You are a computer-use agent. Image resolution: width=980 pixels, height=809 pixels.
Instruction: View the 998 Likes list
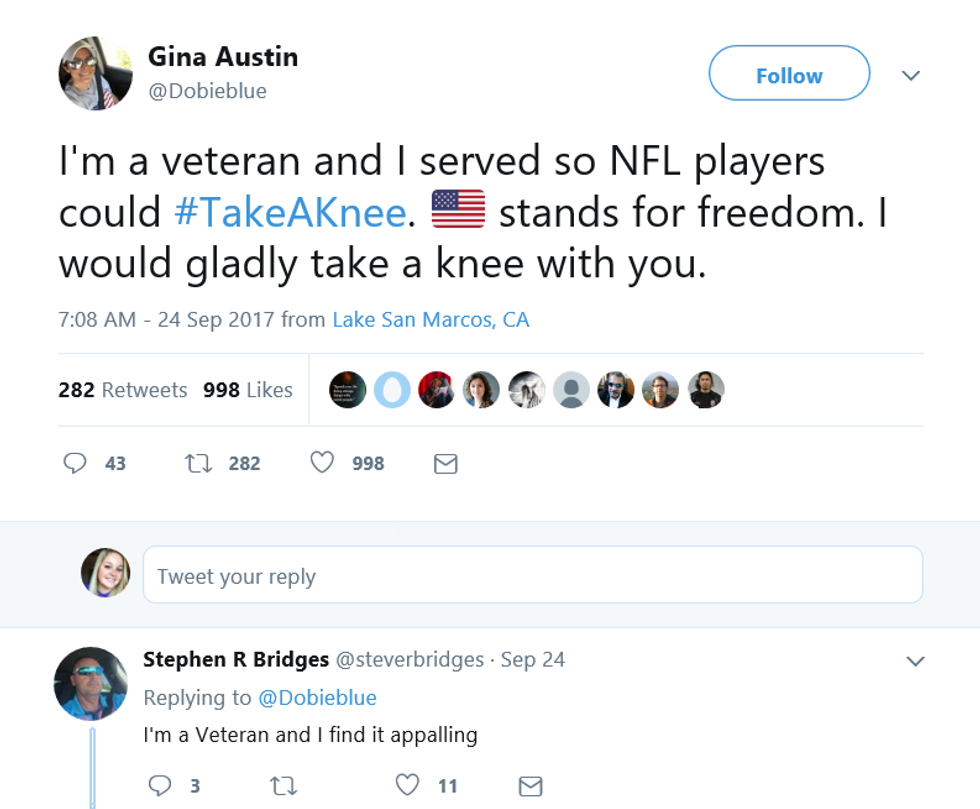pyautogui.click(x=248, y=390)
